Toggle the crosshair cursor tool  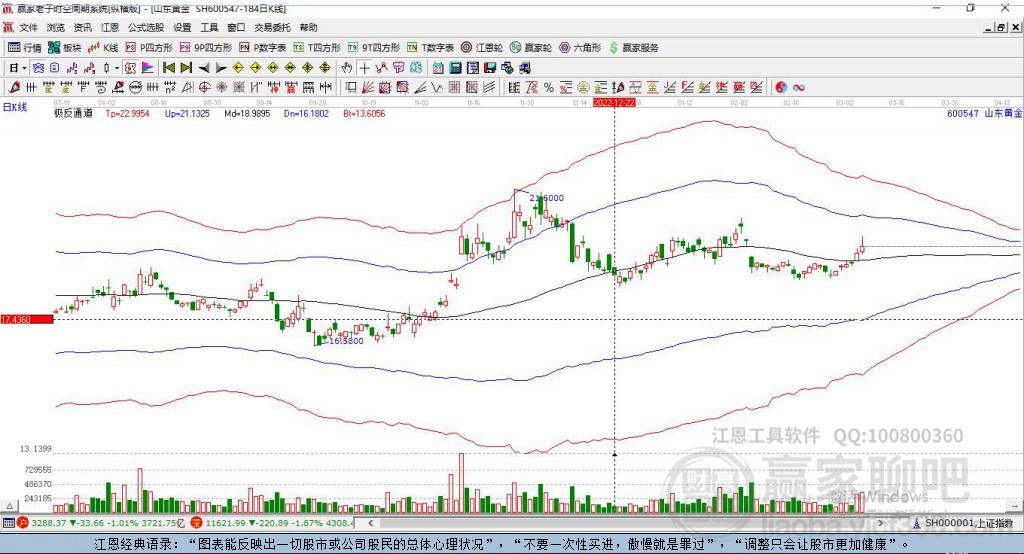coord(364,68)
